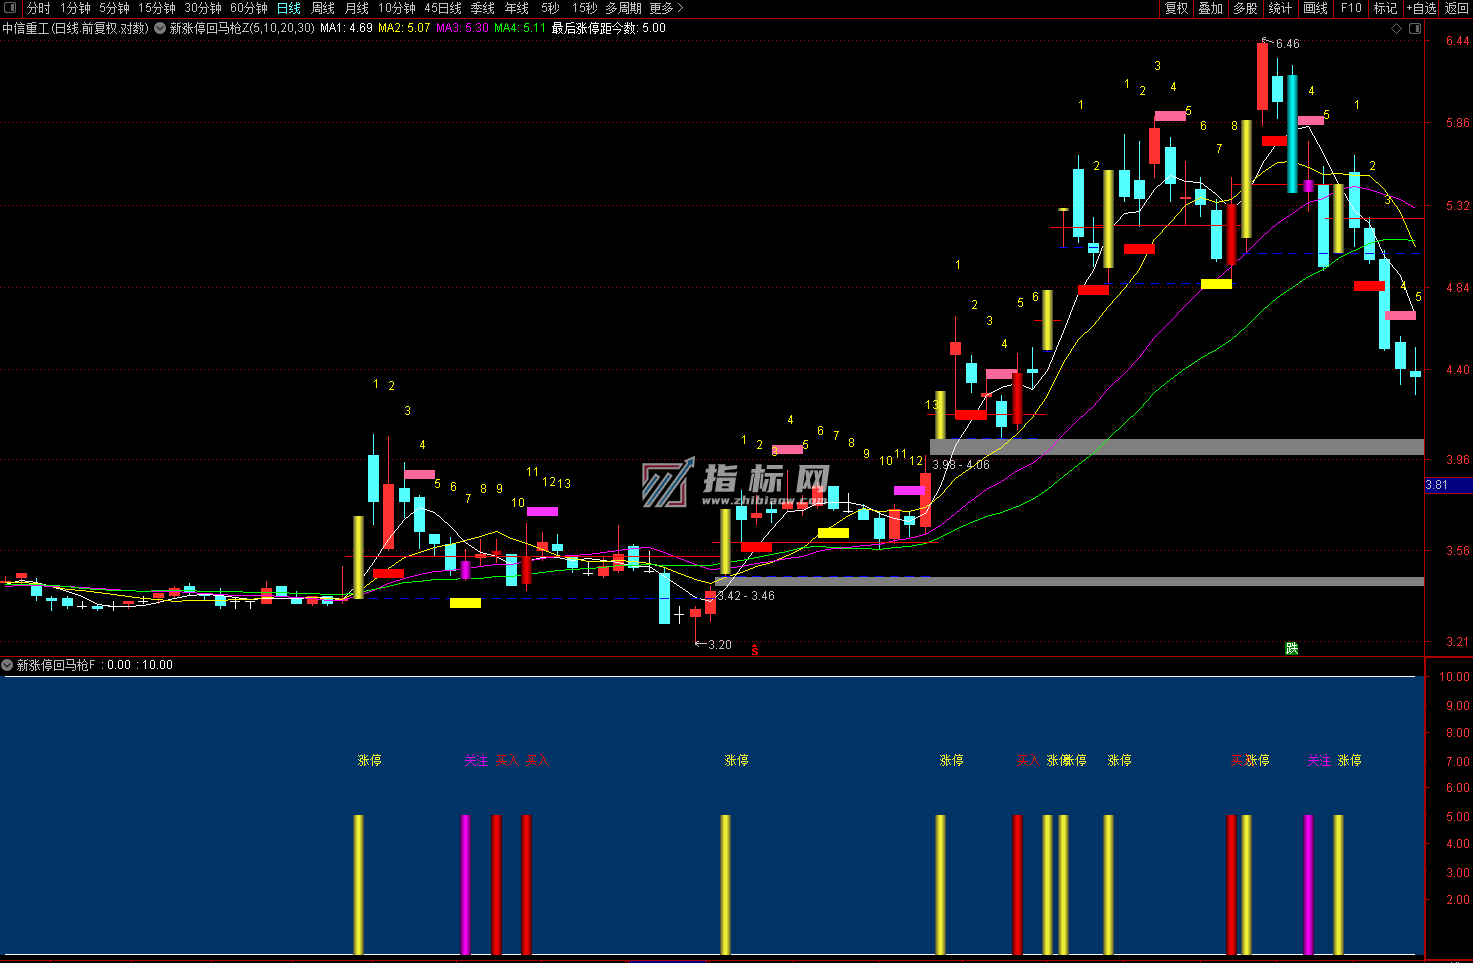The height and width of the screenshot is (963, 1473).
Task: Click the lower gray support band
Action: pyautogui.click(x=1069, y=581)
